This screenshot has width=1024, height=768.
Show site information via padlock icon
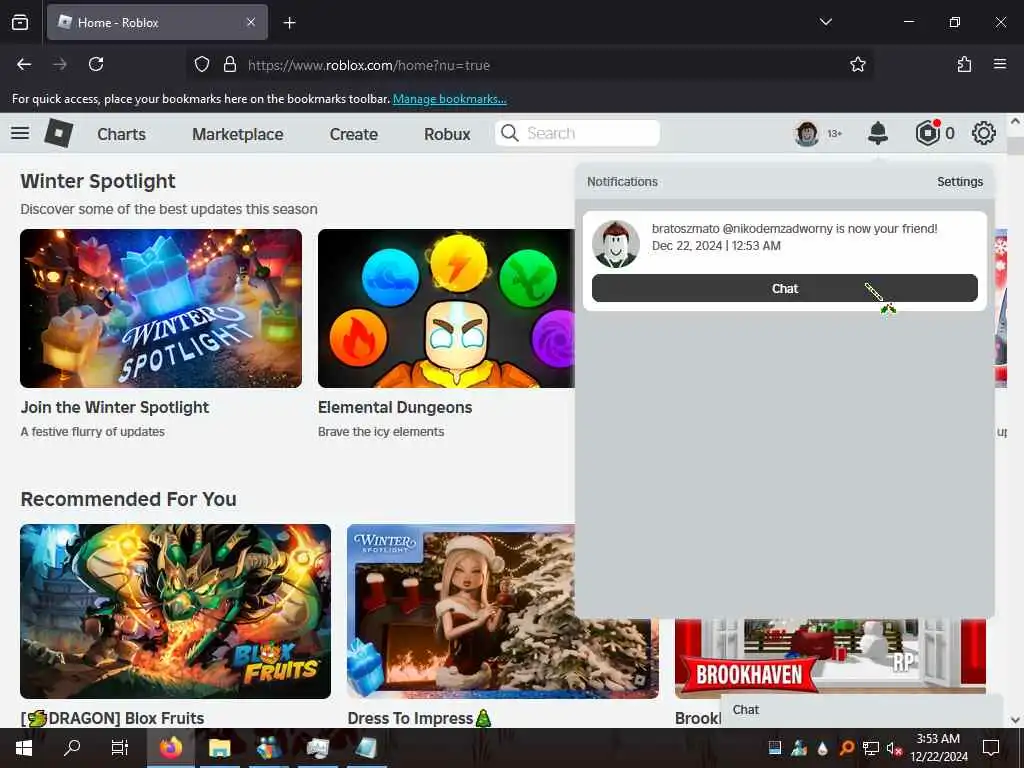[229, 64]
